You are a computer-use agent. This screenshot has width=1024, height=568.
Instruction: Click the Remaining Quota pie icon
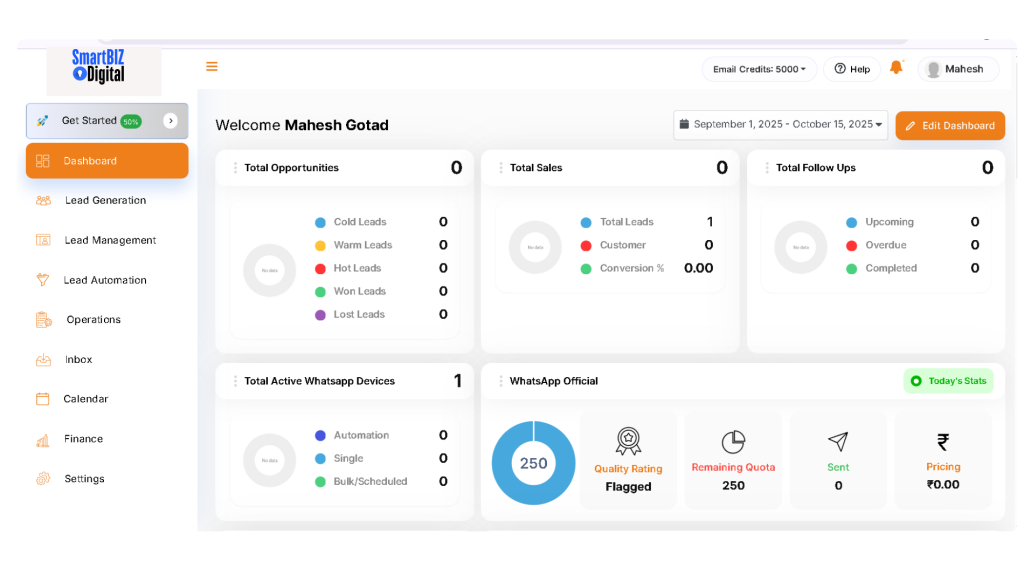tap(733, 442)
